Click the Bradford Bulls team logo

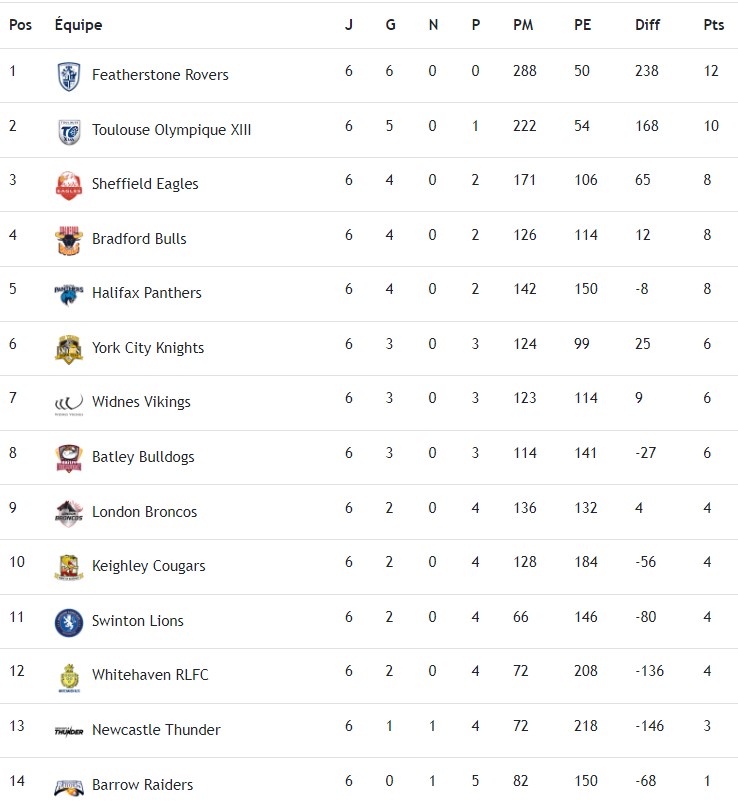[68, 240]
